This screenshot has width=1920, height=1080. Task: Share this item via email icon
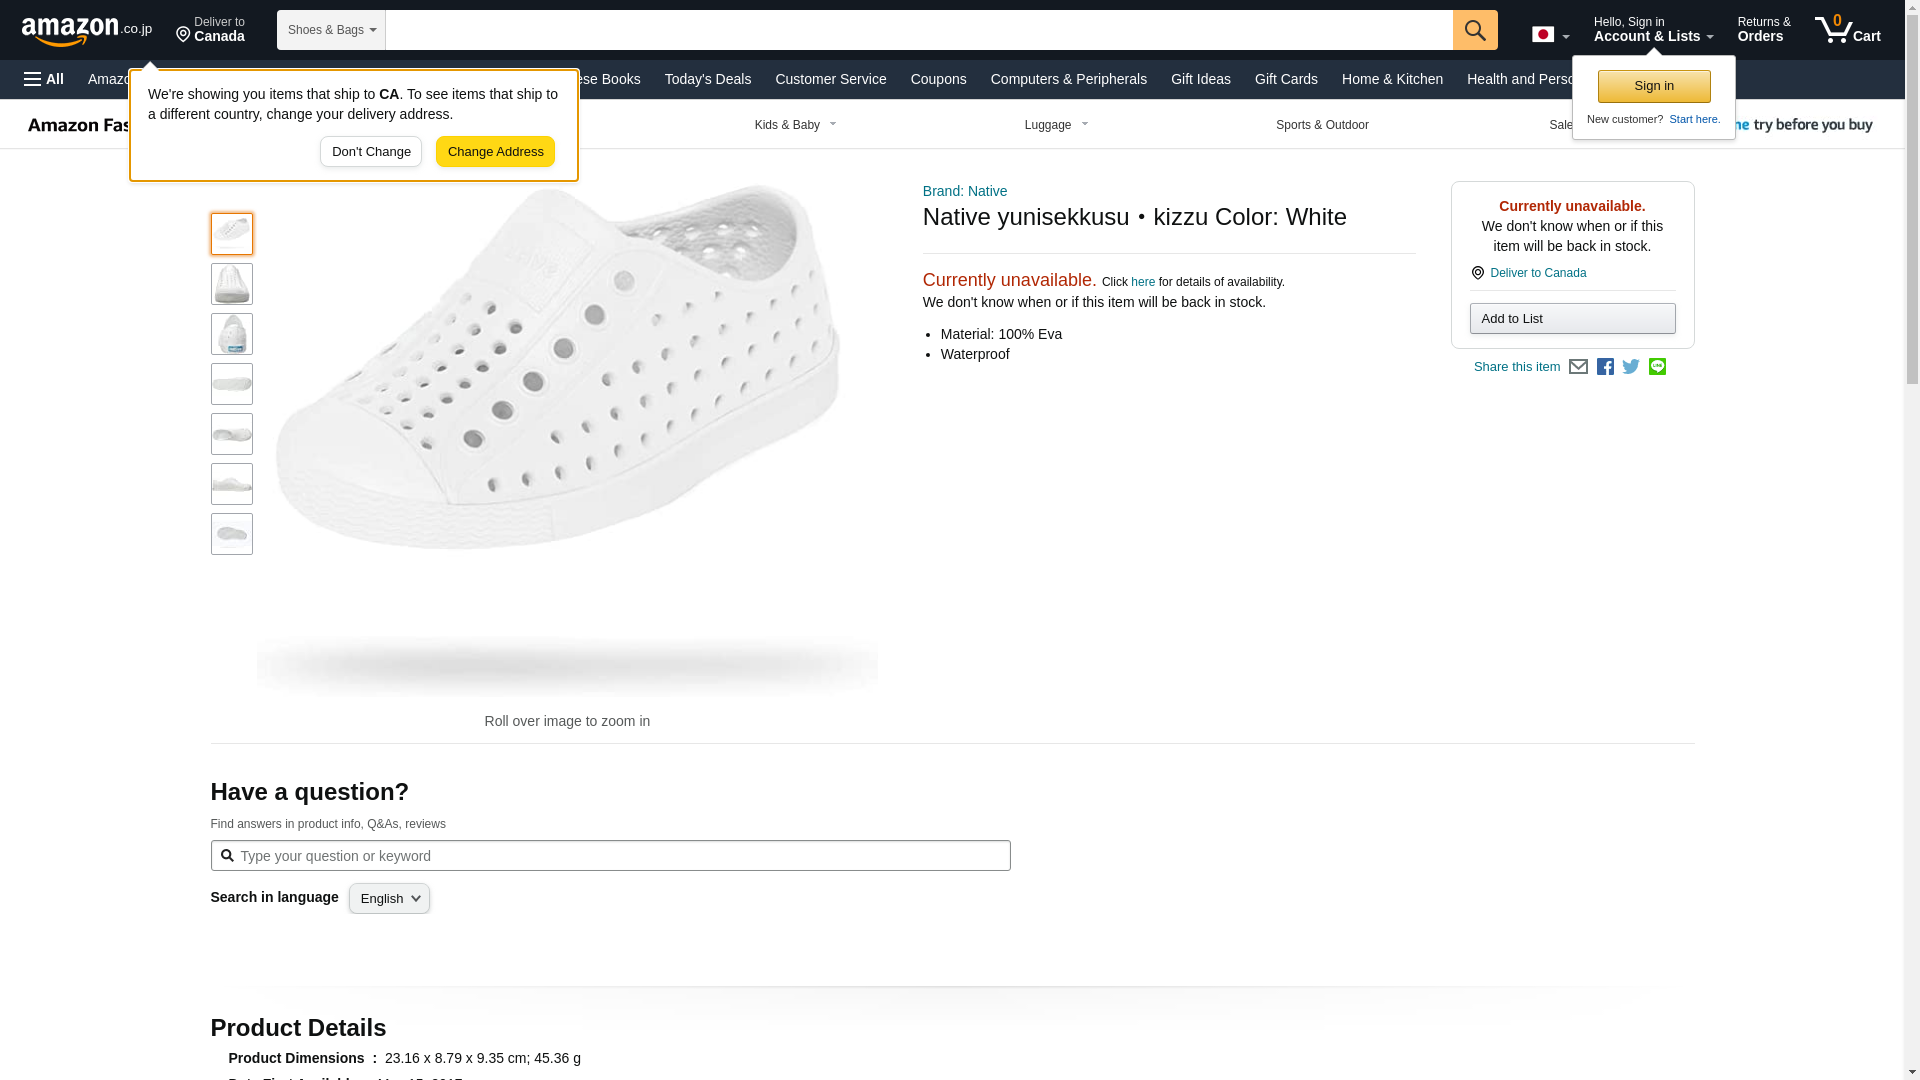click(1578, 367)
